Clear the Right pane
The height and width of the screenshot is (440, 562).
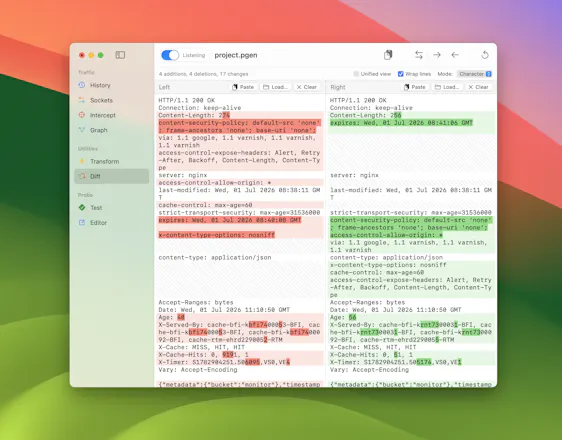(x=478, y=87)
